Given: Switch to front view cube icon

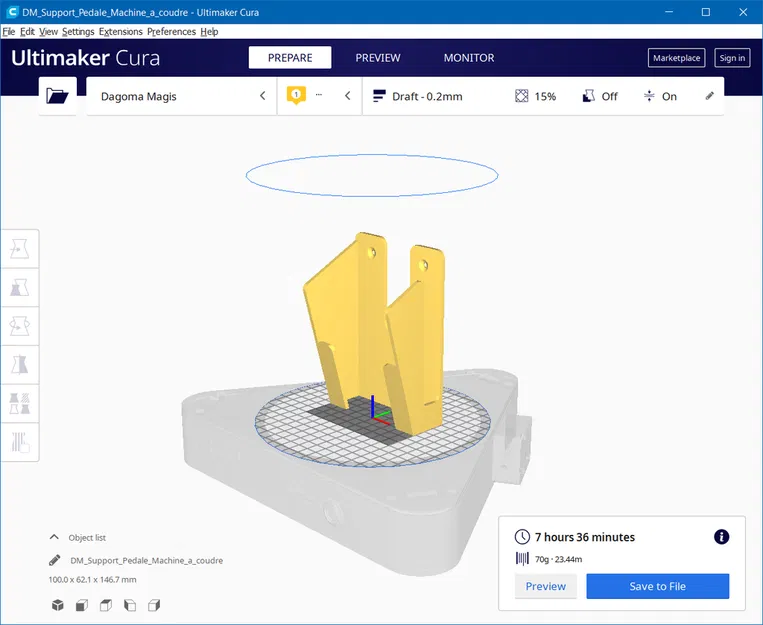Looking at the screenshot, I should pyautogui.click(x=82, y=605).
